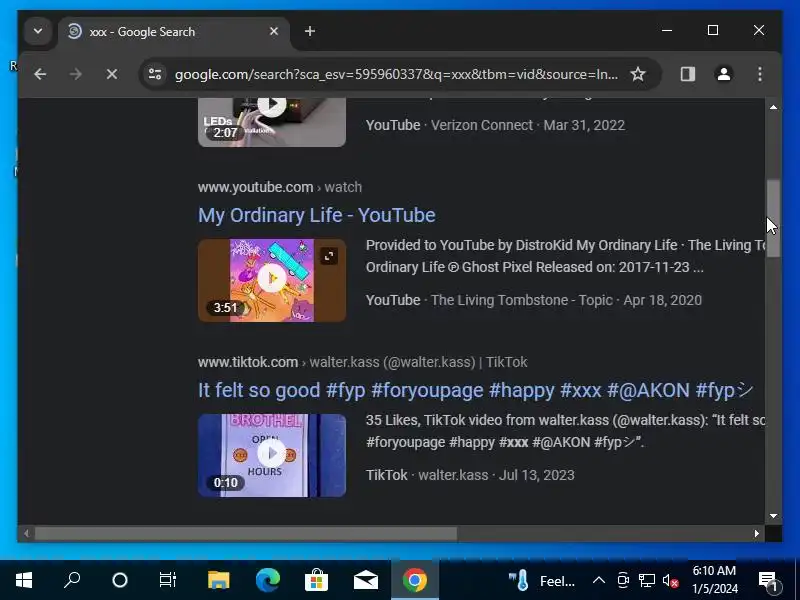Open Chrome three-dot menu
The width and height of the screenshot is (800, 600).
(x=760, y=74)
